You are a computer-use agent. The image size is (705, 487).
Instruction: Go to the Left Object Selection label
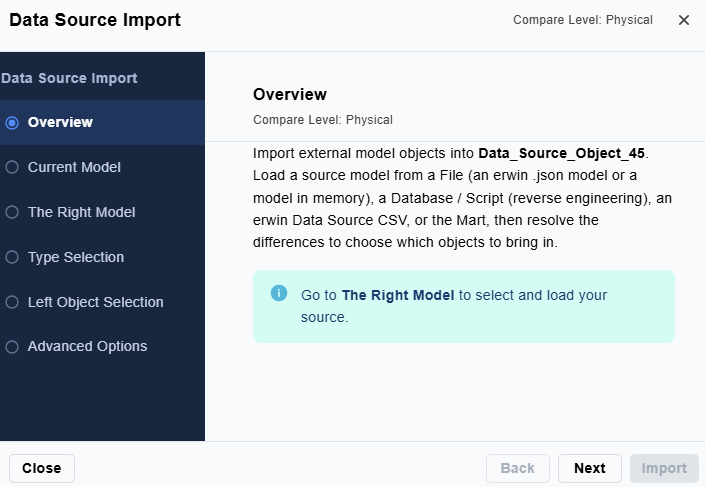point(95,302)
